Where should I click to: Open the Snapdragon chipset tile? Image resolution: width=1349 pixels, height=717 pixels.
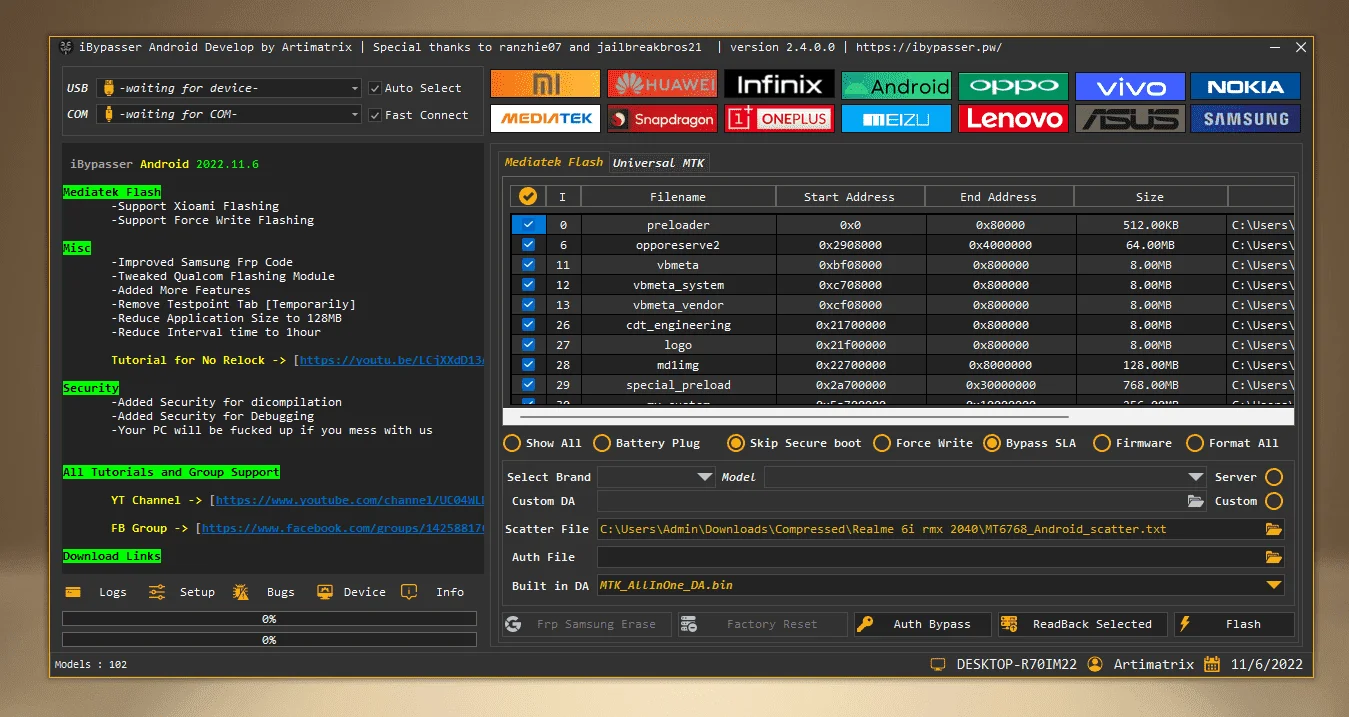point(662,118)
